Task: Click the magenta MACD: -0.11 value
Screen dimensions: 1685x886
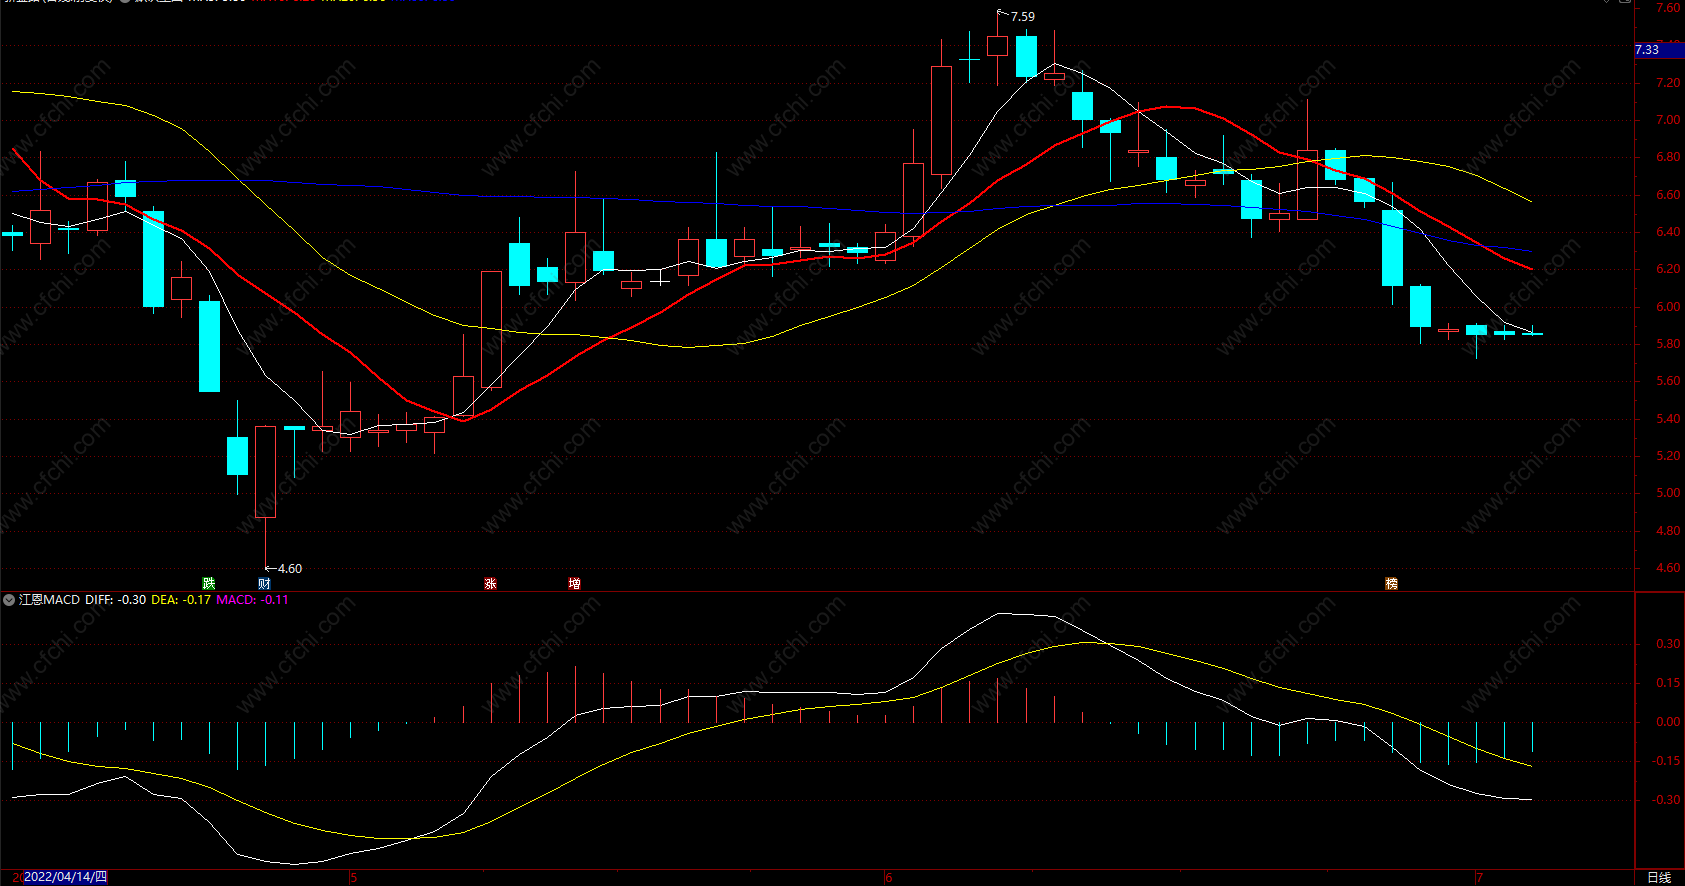Action: pos(253,600)
